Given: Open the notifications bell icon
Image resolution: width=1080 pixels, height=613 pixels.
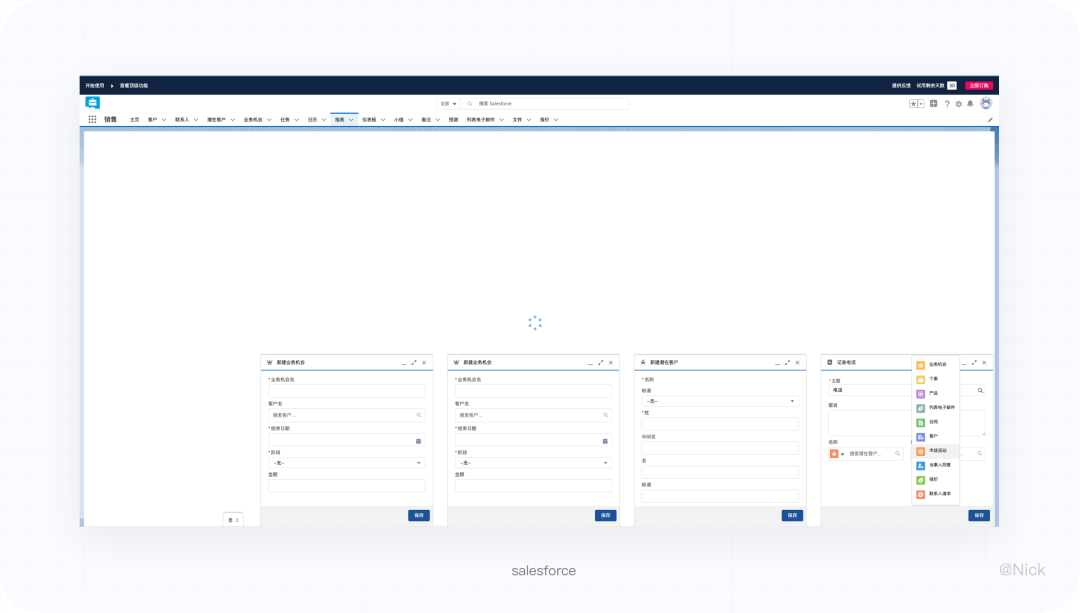Looking at the screenshot, I should (x=970, y=104).
